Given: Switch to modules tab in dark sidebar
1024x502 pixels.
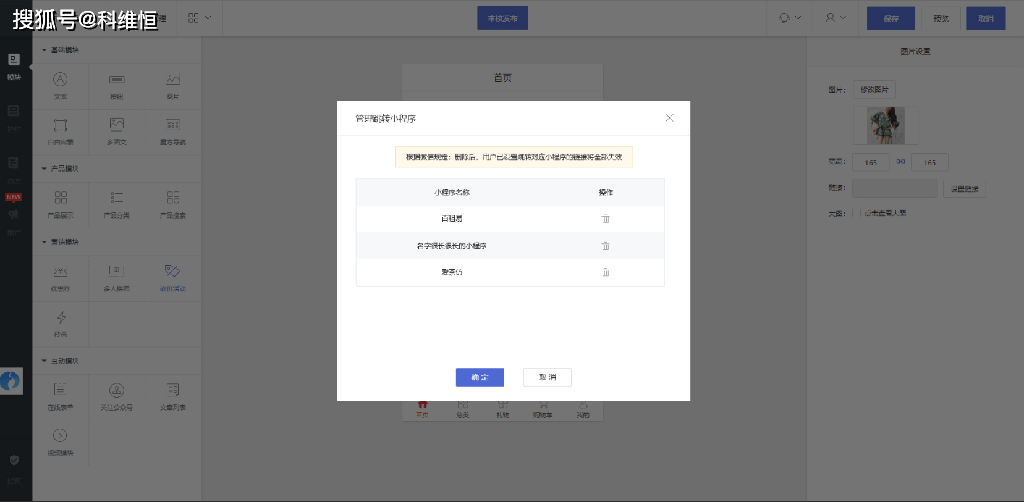Looking at the screenshot, I should pos(14,67).
